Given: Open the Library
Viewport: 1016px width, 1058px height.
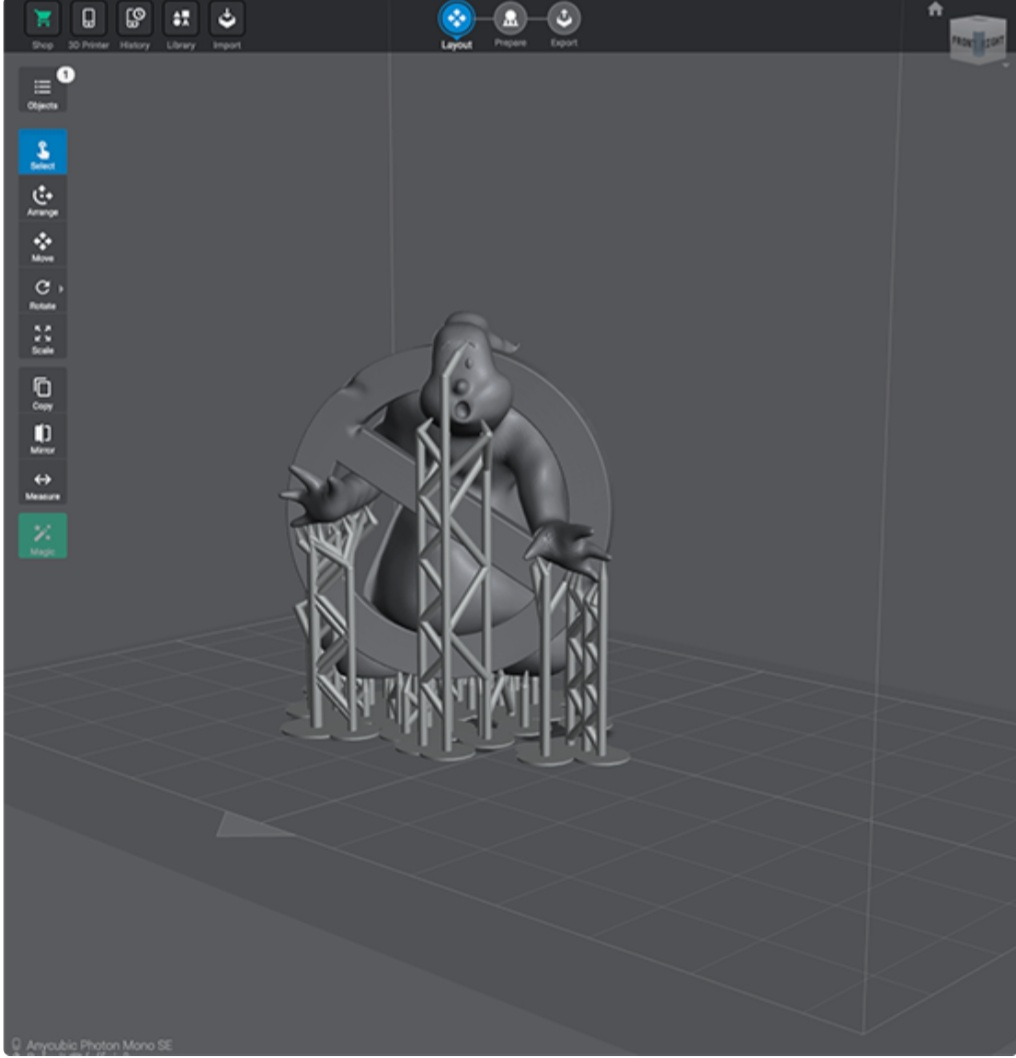Looking at the screenshot, I should coord(181,19).
